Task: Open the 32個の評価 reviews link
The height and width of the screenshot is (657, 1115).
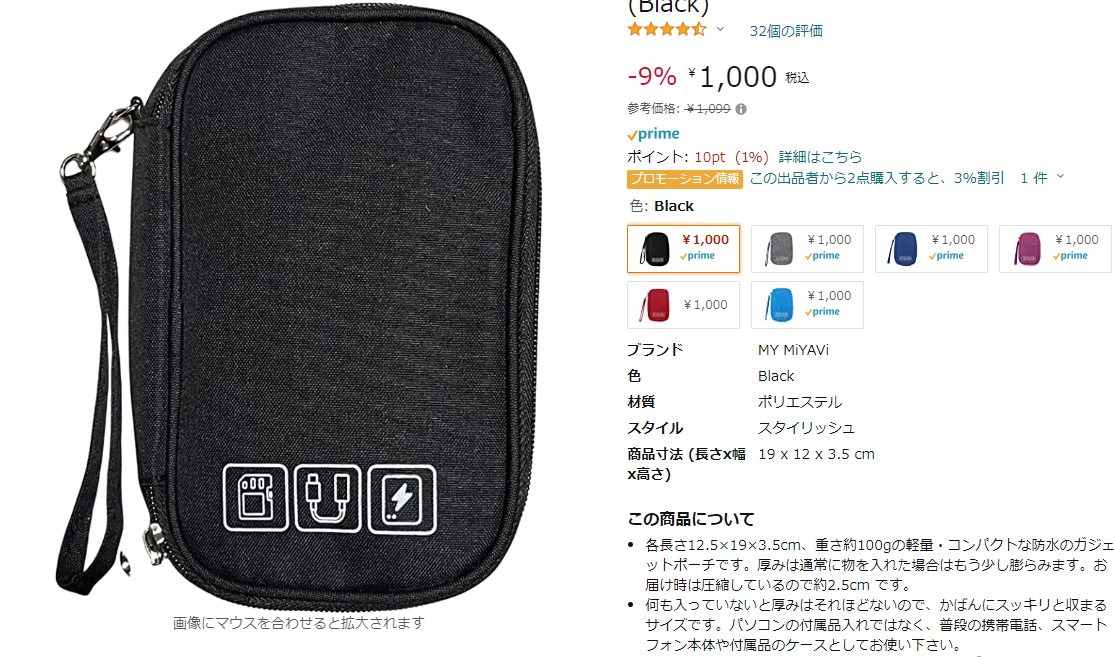Action: click(786, 31)
